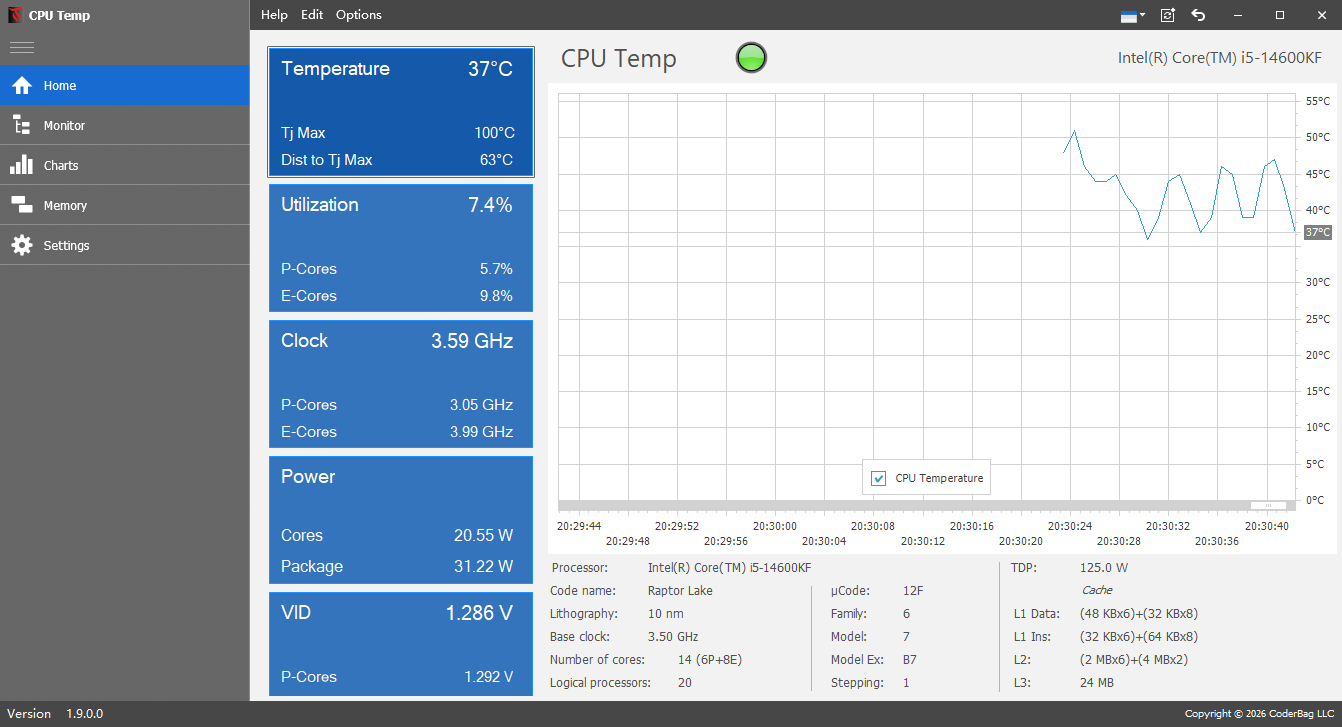Click the hamburger menu to collapse sidebar
1342x727 pixels.
21,46
